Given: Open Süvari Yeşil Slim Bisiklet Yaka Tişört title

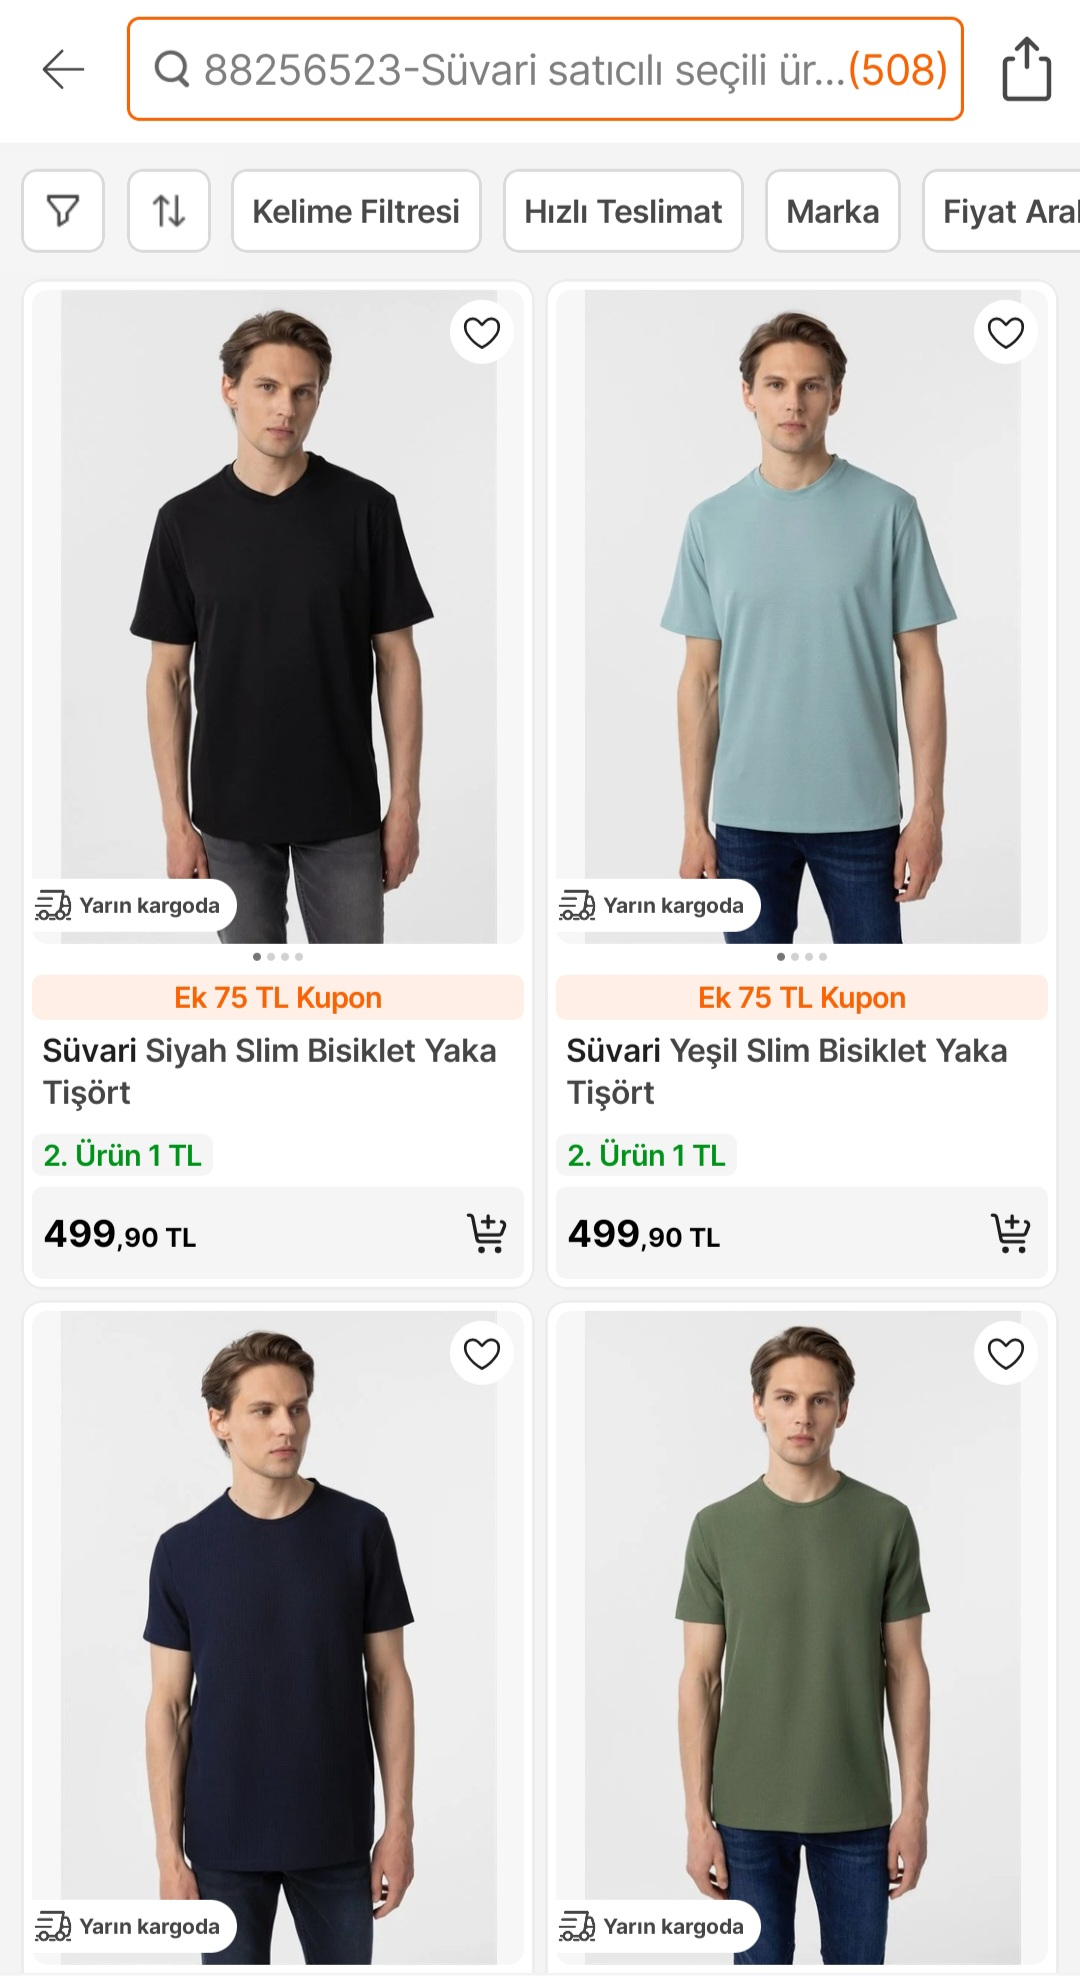Looking at the screenshot, I should [787, 1071].
